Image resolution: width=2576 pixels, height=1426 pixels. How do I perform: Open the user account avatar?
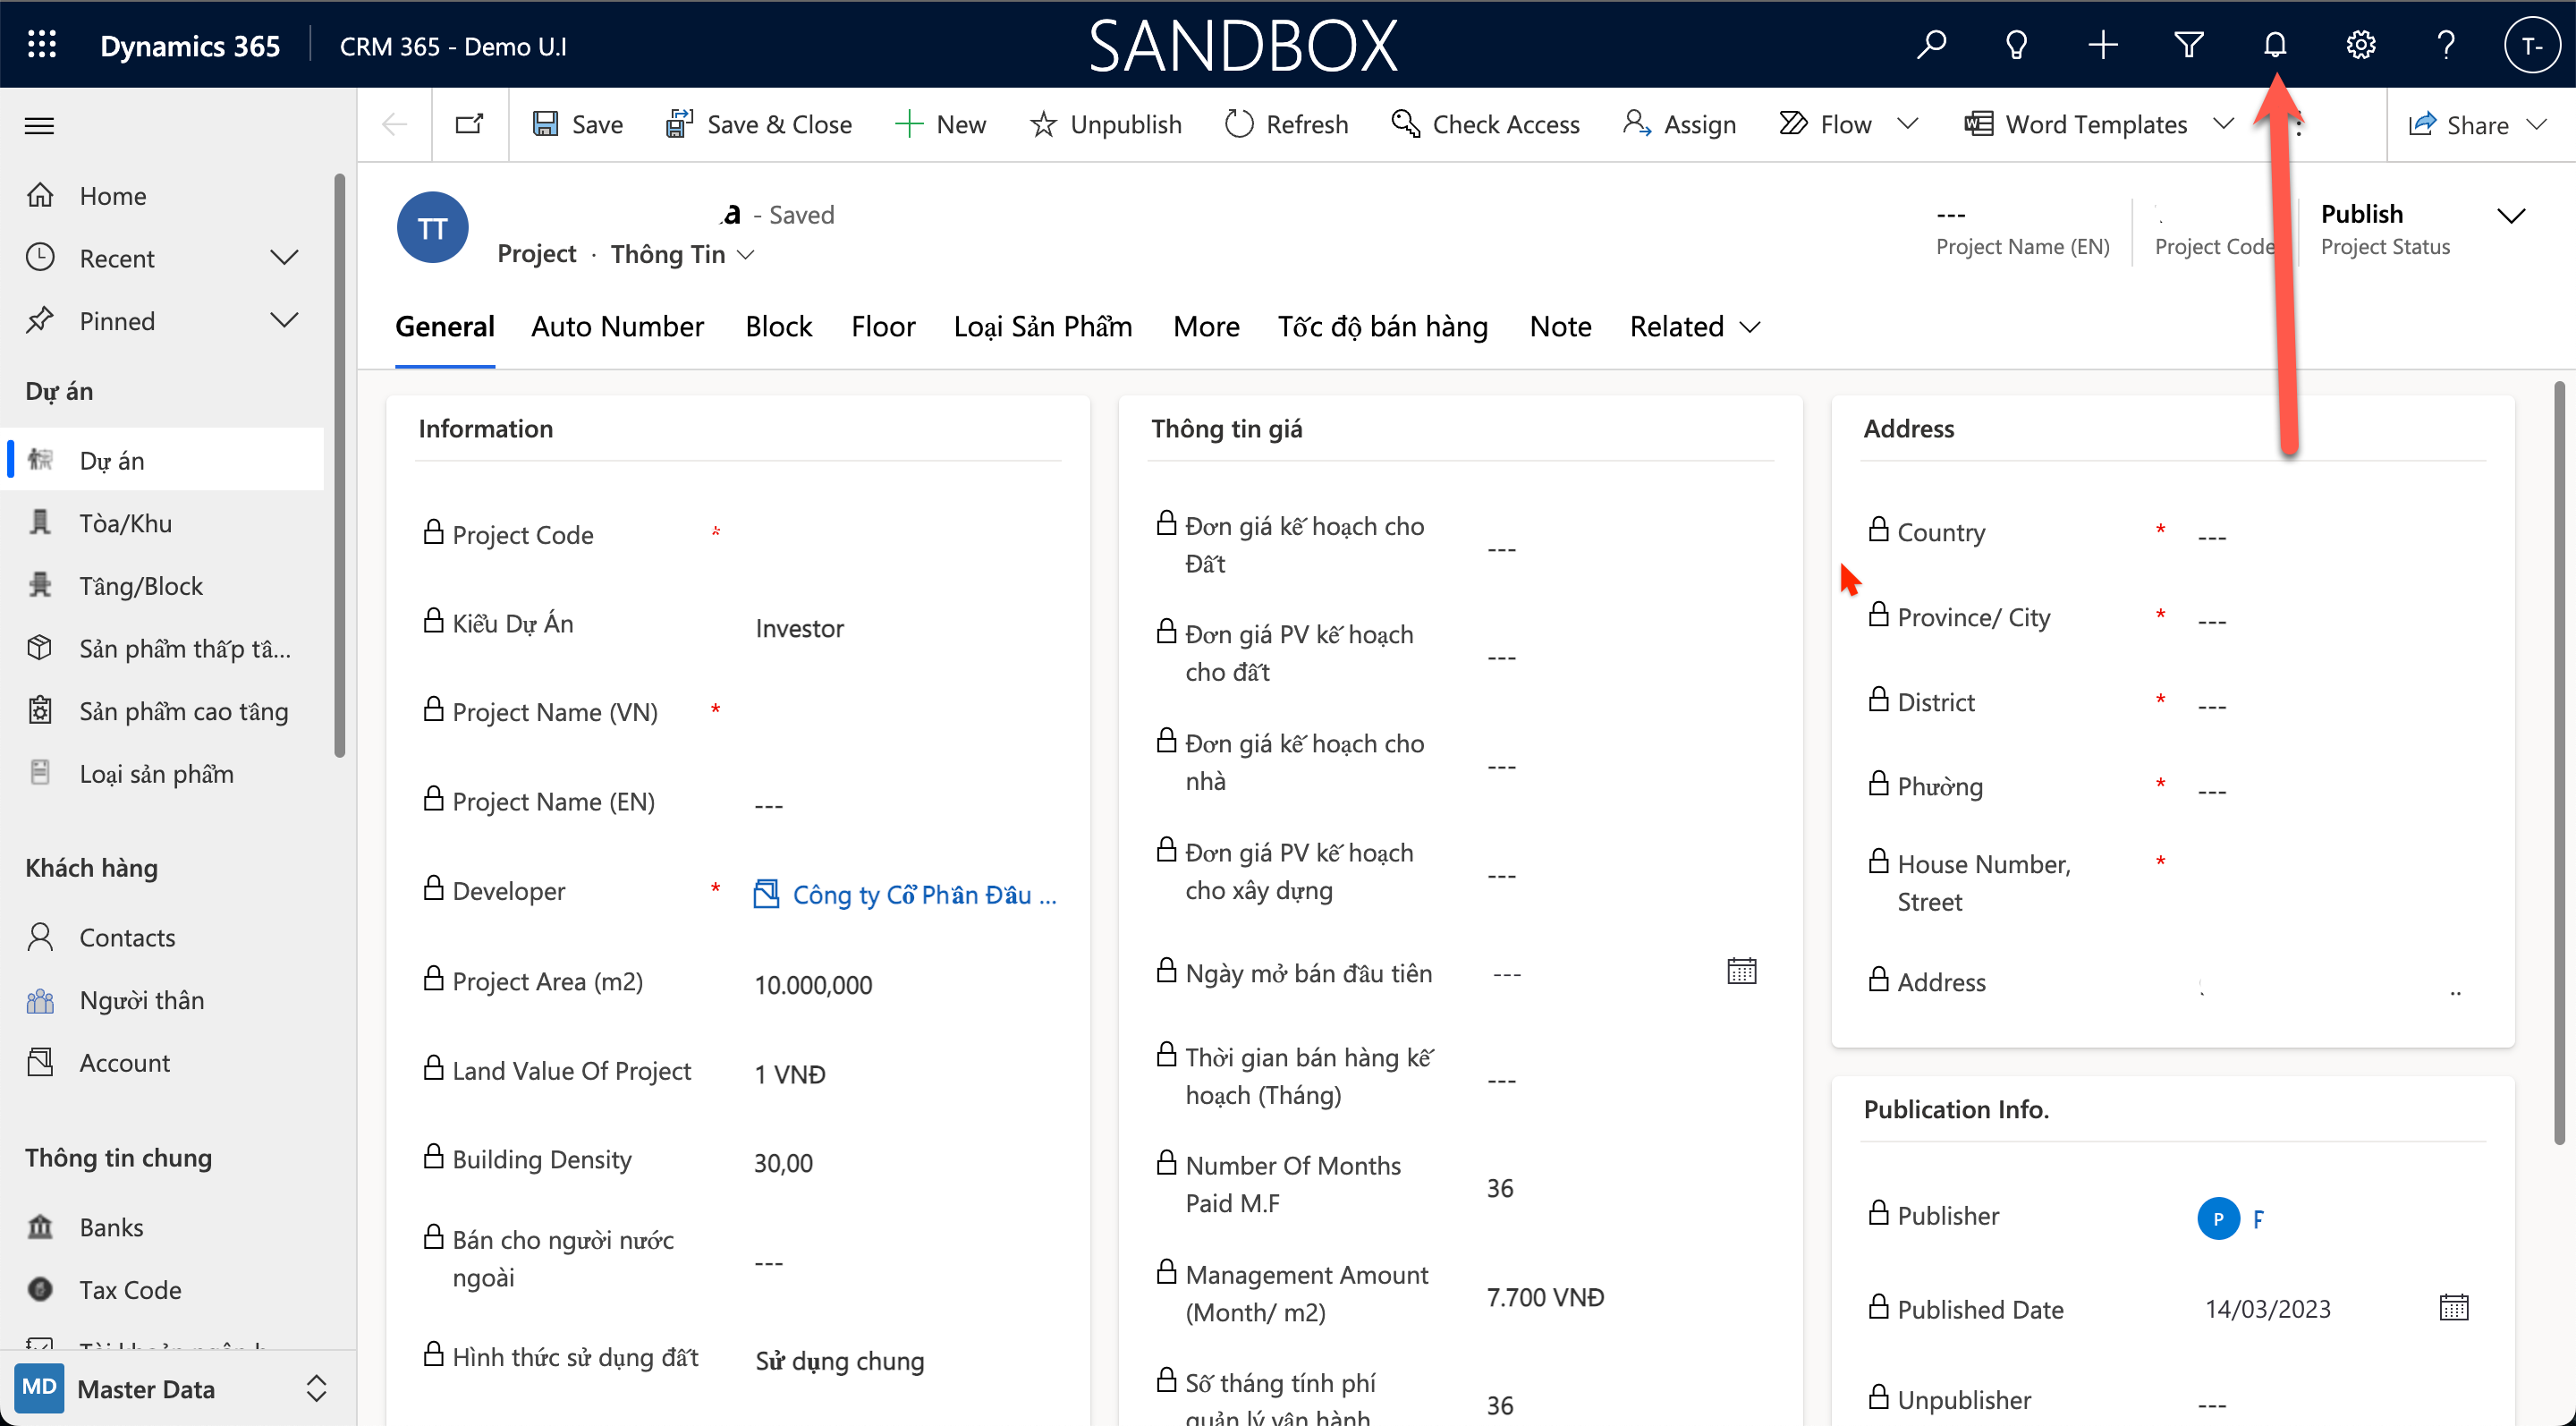pyautogui.click(x=2531, y=45)
